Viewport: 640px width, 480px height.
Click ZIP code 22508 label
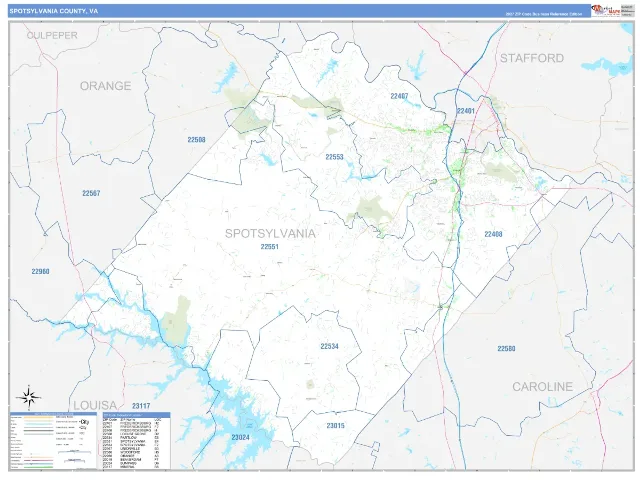[196, 140]
